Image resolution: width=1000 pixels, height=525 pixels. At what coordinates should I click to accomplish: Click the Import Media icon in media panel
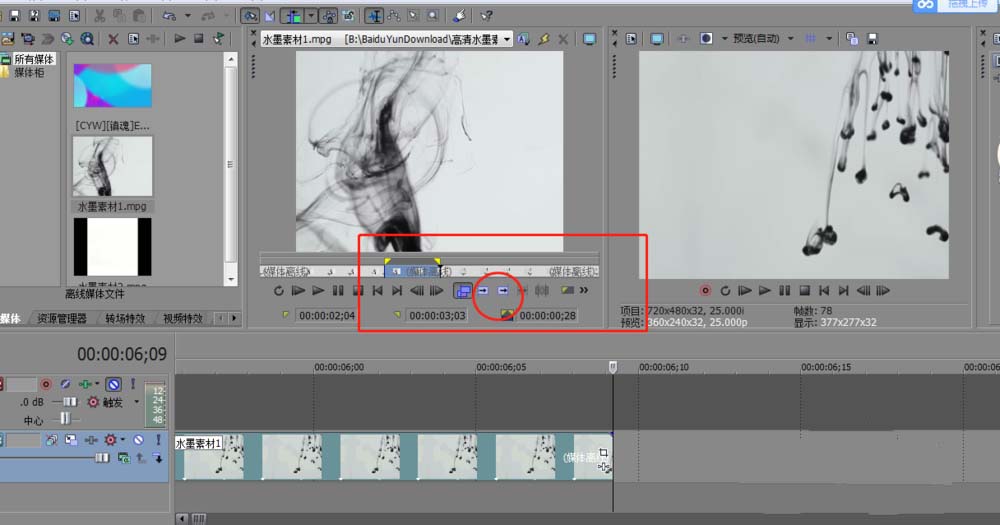click(8, 39)
